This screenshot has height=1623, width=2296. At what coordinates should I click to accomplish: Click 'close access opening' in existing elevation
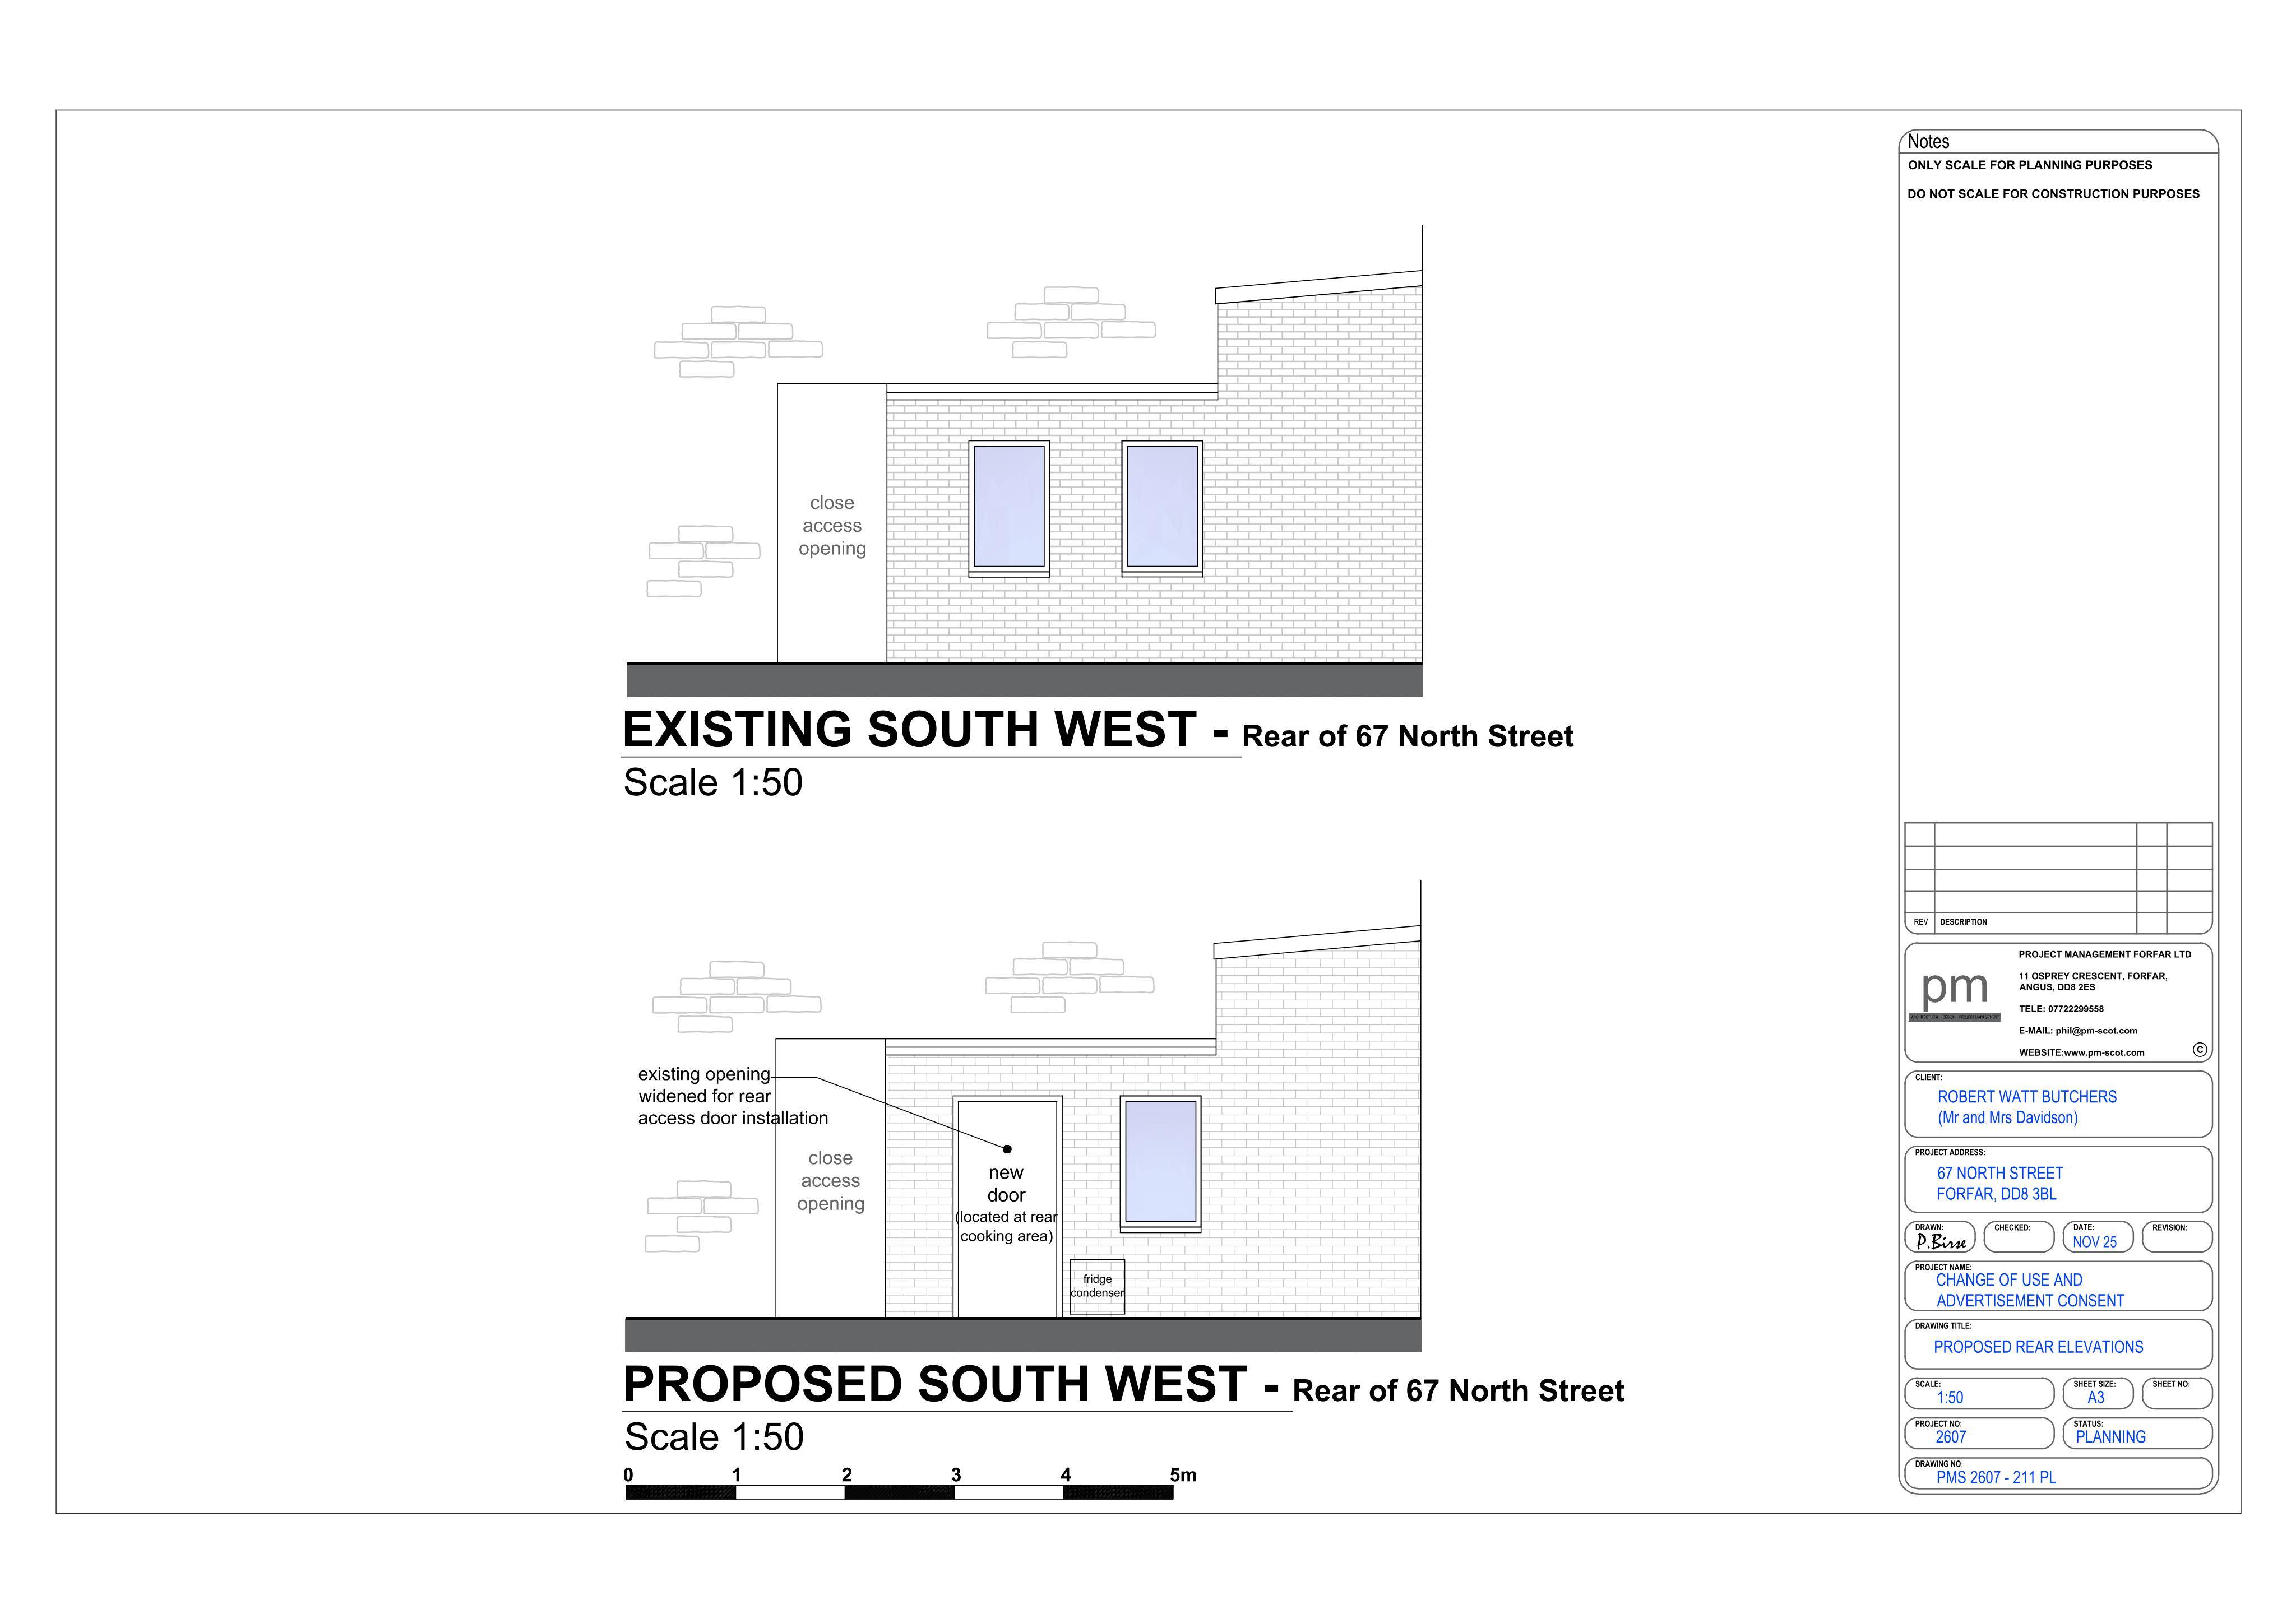tap(832, 525)
